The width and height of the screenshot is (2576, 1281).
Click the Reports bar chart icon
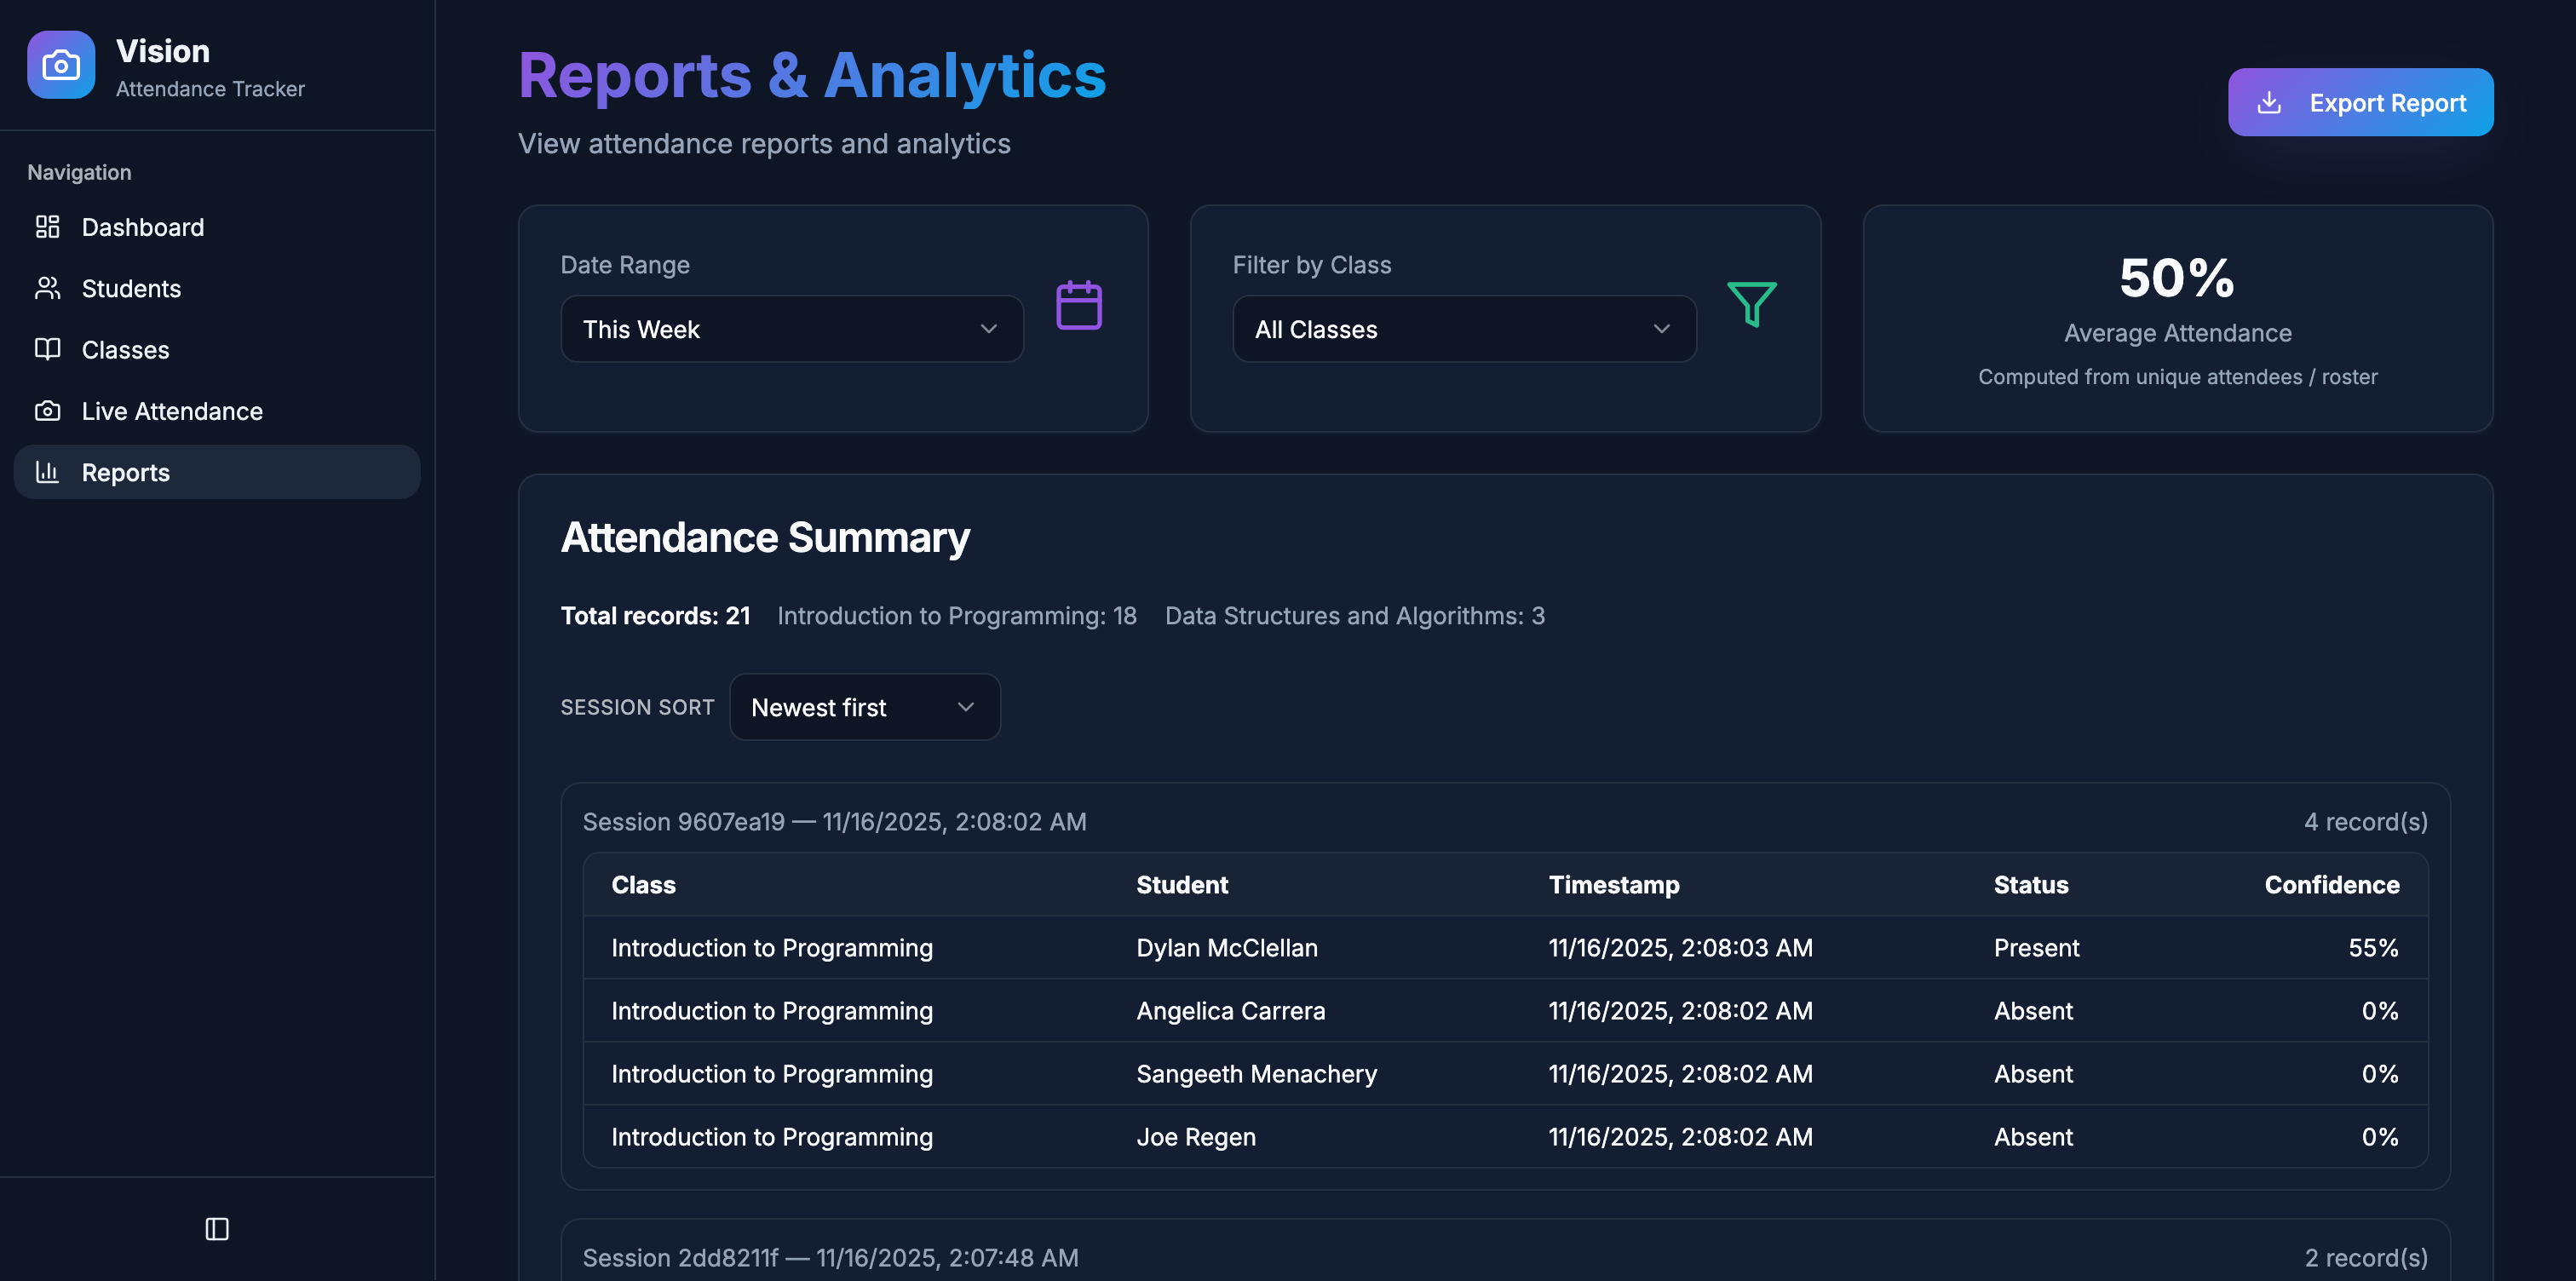[x=47, y=472]
